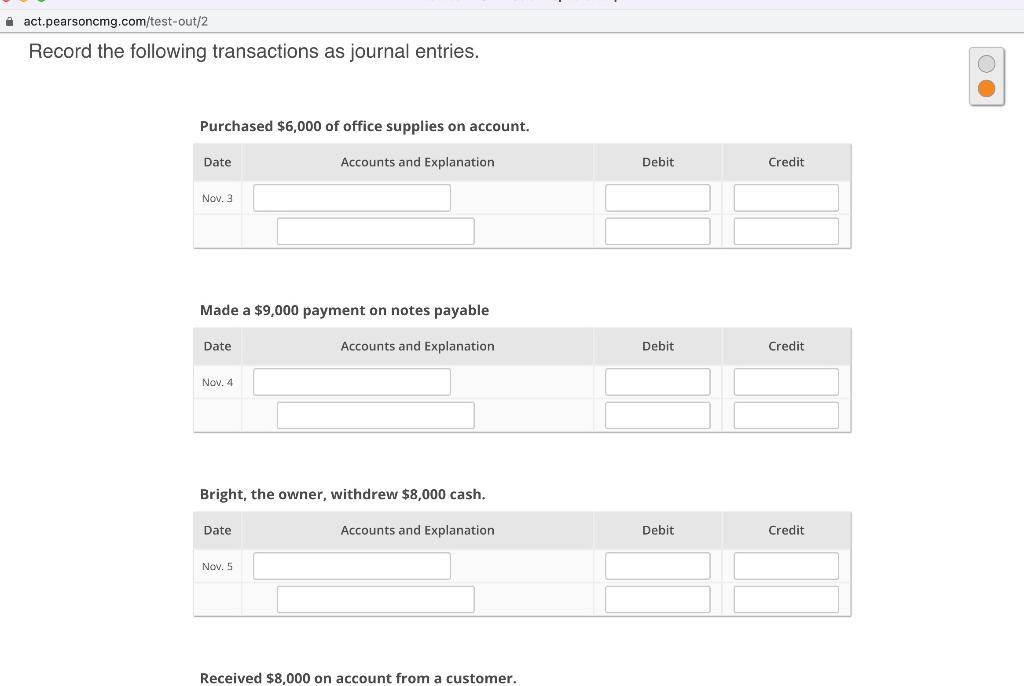Click the Debit field for the owner withdrawal entry
Image resolution: width=1024 pixels, height=686 pixels.
click(657, 565)
